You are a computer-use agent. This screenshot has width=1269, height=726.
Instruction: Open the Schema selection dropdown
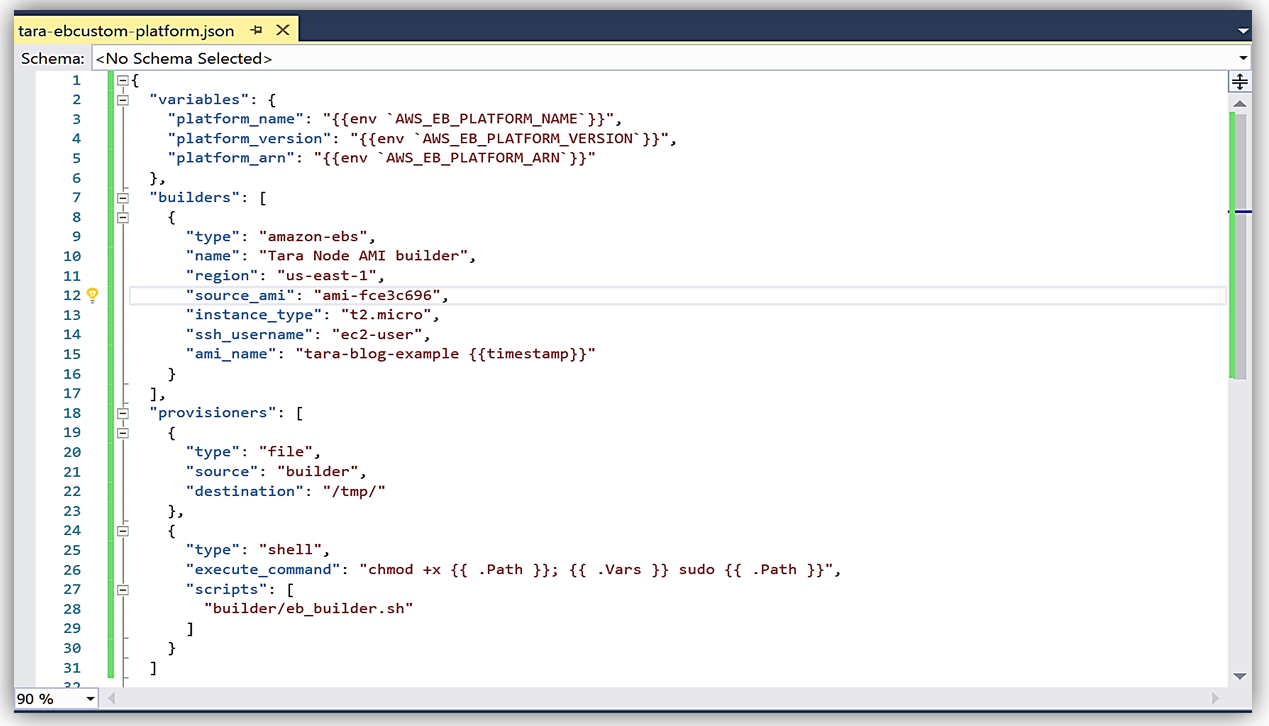click(1244, 59)
